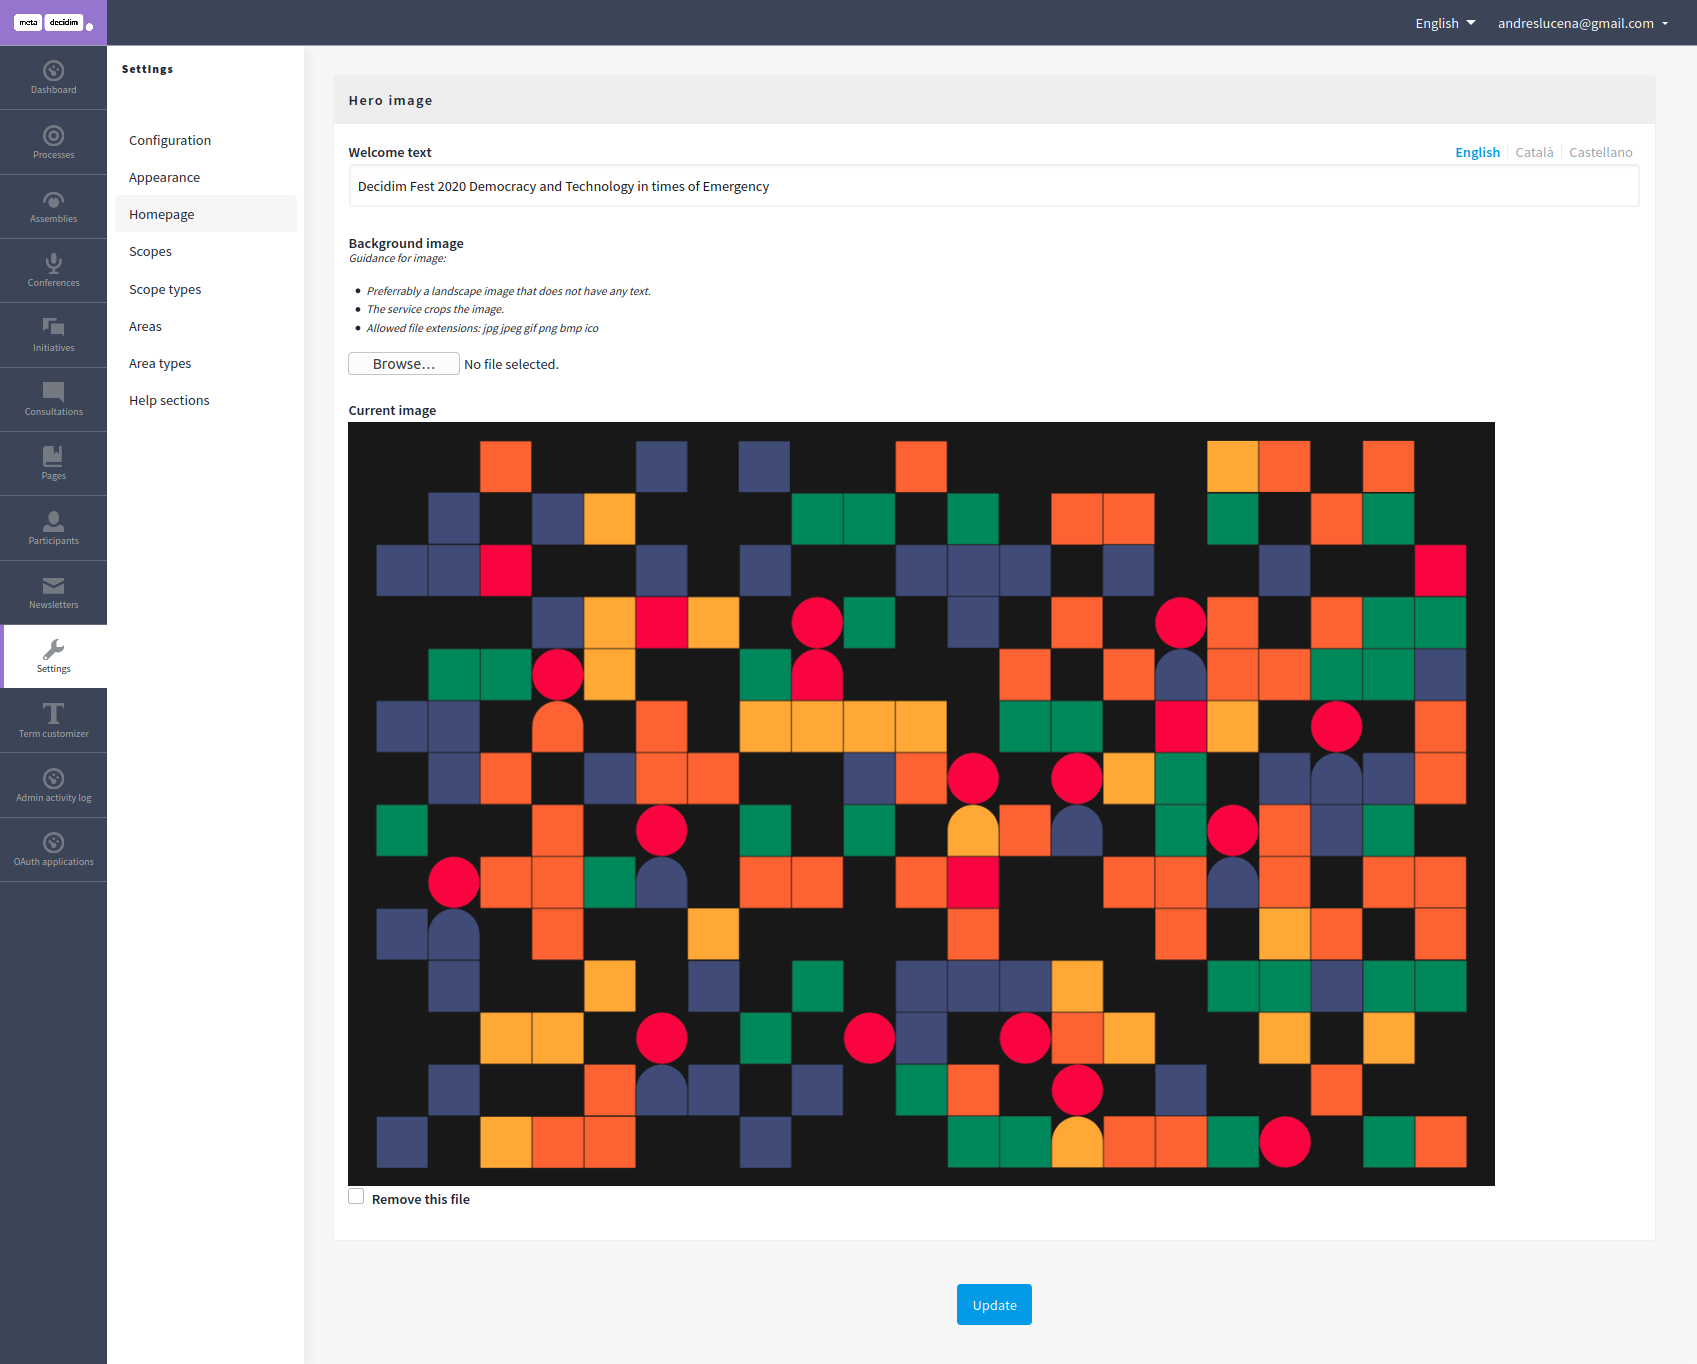Click the 'The service crops the image.' line
The width and height of the screenshot is (1697, 1364).
(435, 309)
